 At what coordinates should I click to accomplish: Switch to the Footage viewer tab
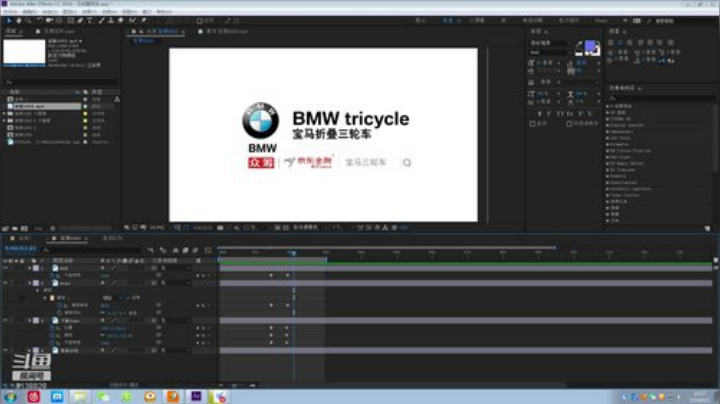point(227,31)
